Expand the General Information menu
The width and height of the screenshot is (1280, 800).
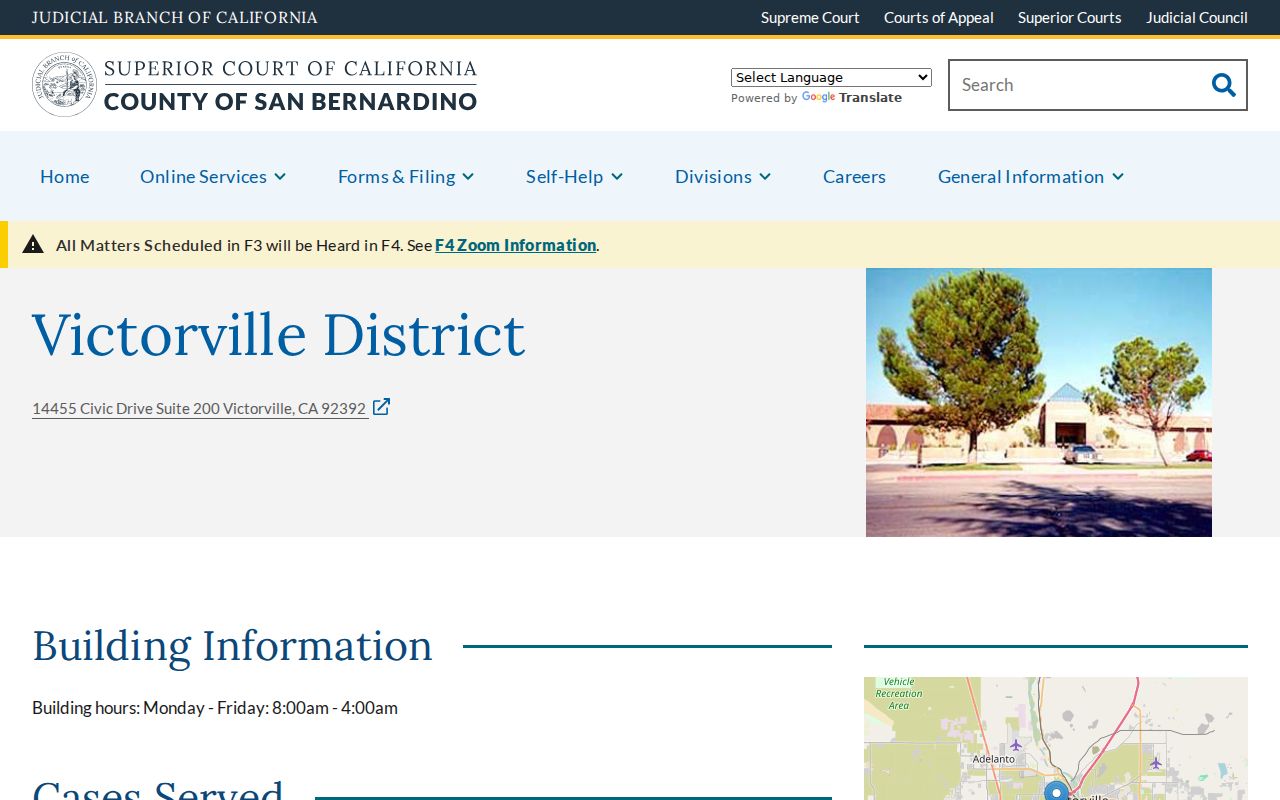[x=1031, y=176]
